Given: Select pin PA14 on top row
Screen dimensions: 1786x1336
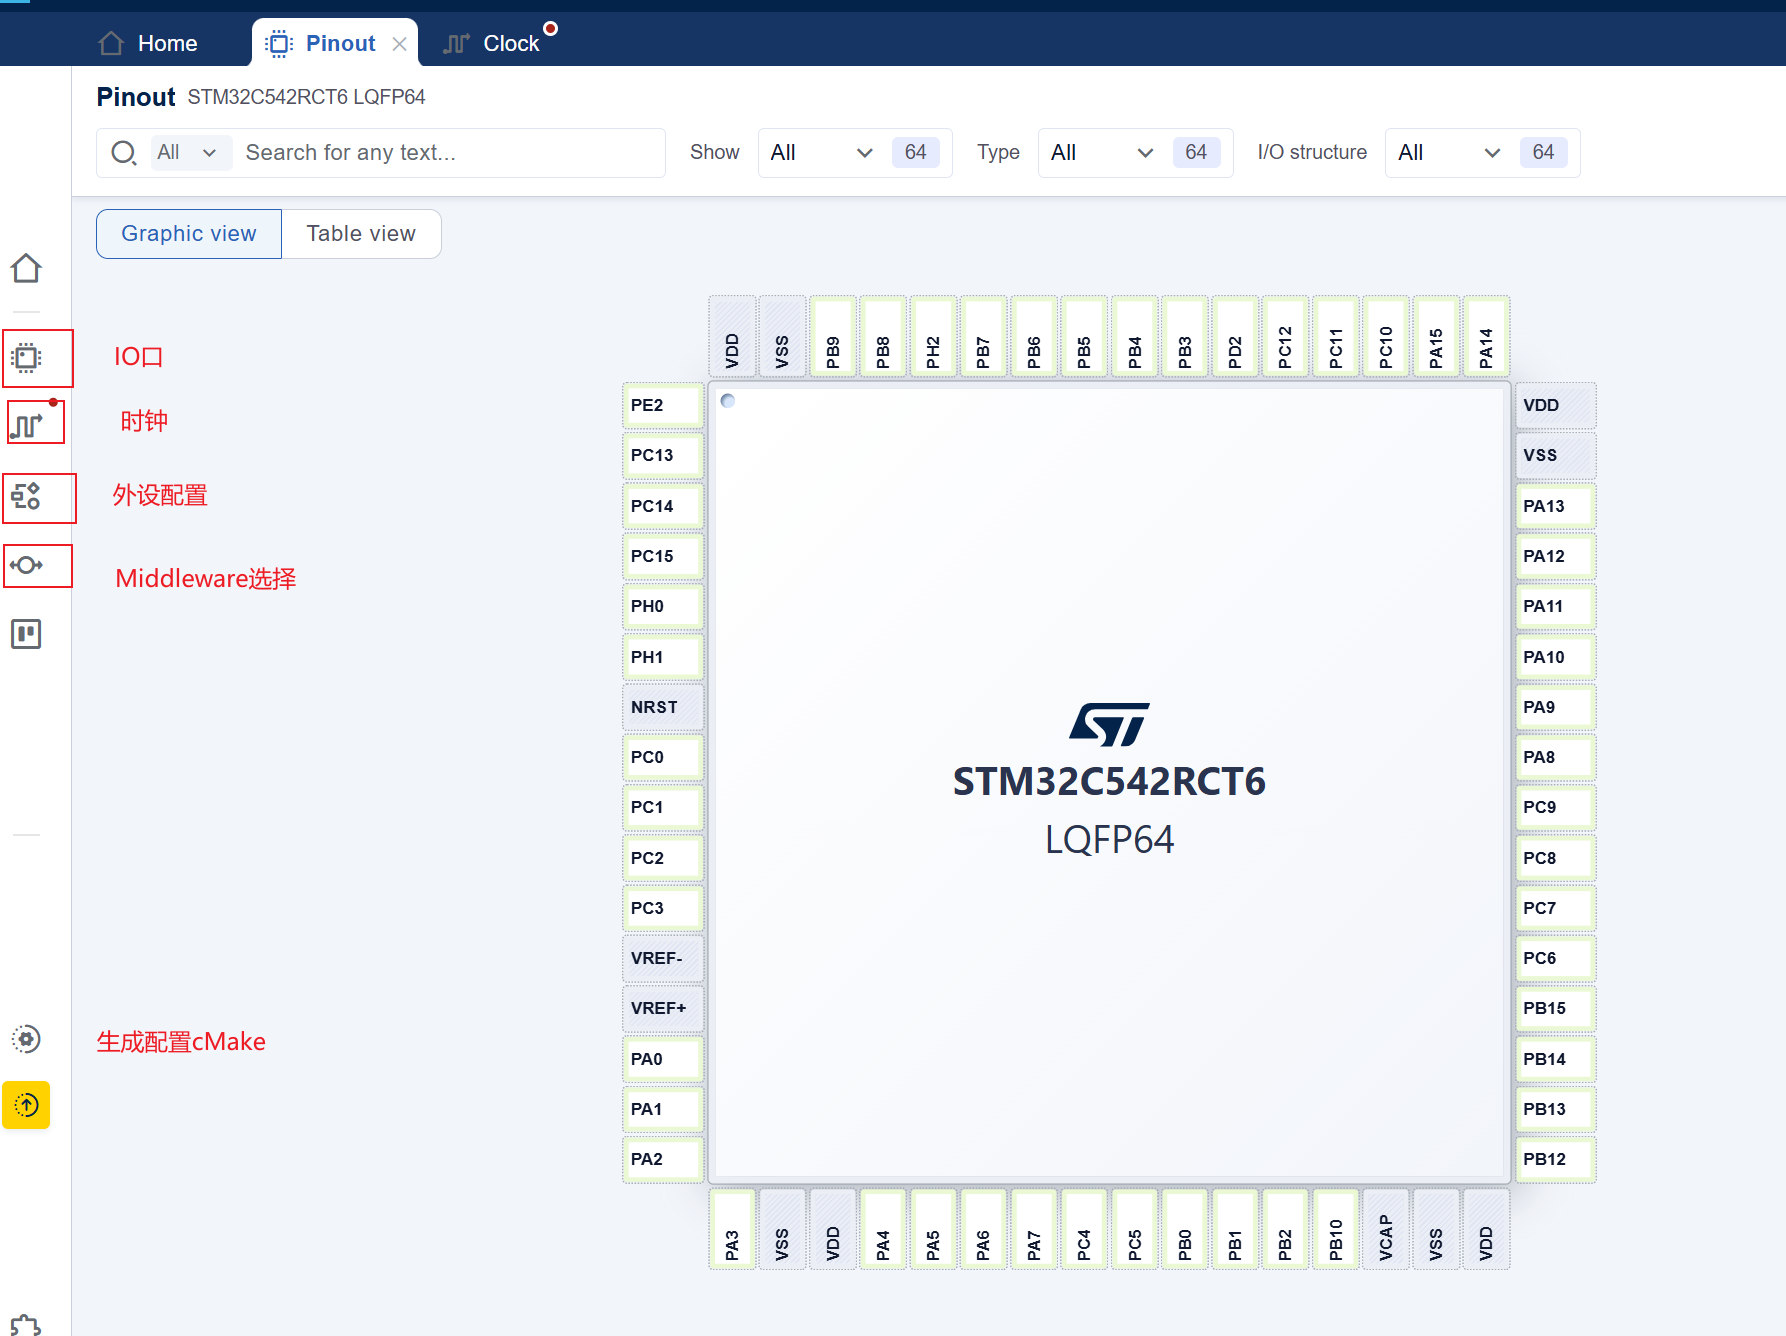Looking at the screenshot, I should [1486, 337].
